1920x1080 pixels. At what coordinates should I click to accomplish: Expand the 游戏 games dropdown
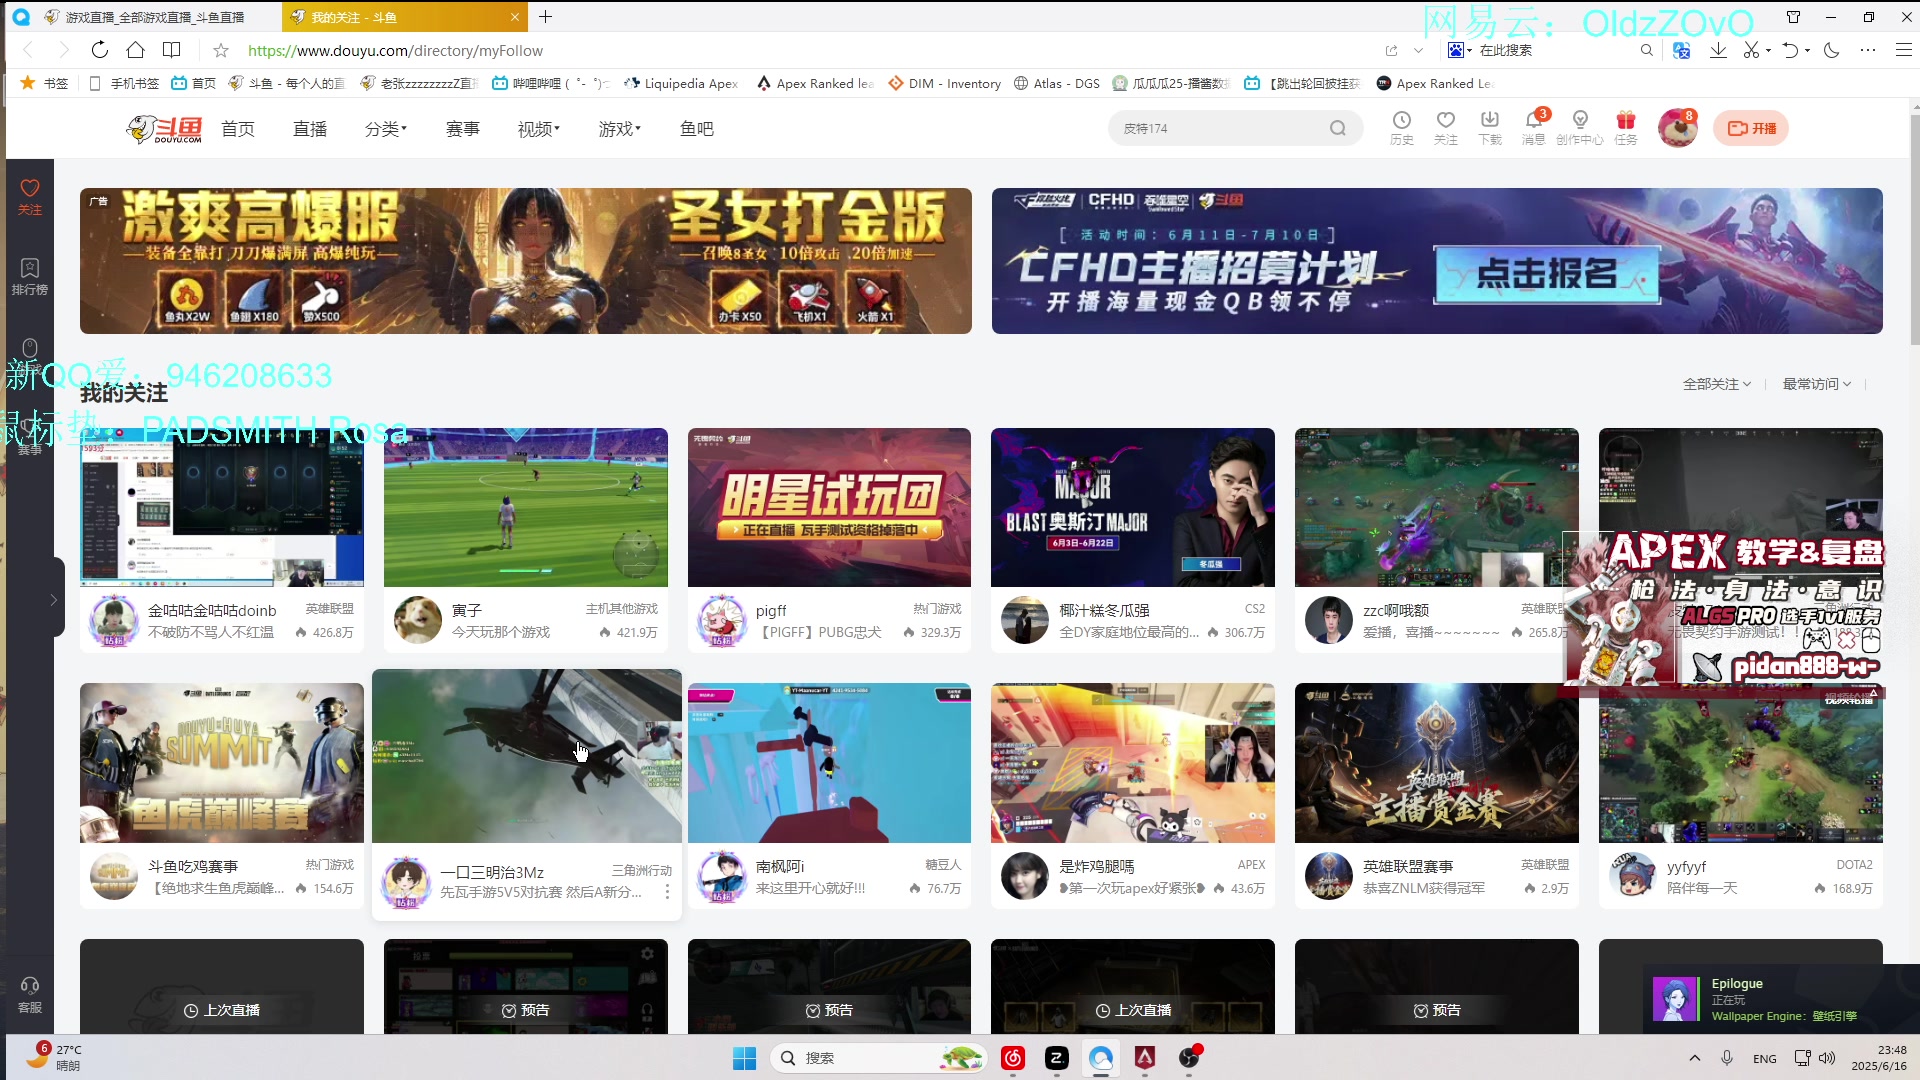pos(619,129)
